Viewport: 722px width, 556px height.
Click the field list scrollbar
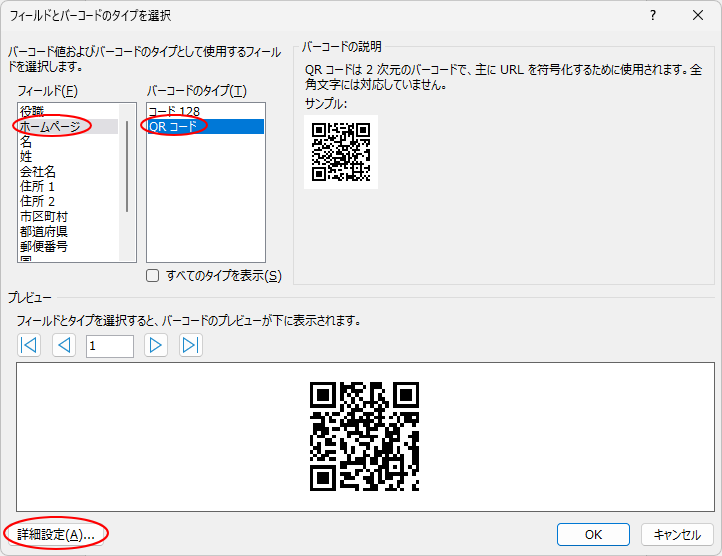[x=127, y=160]
